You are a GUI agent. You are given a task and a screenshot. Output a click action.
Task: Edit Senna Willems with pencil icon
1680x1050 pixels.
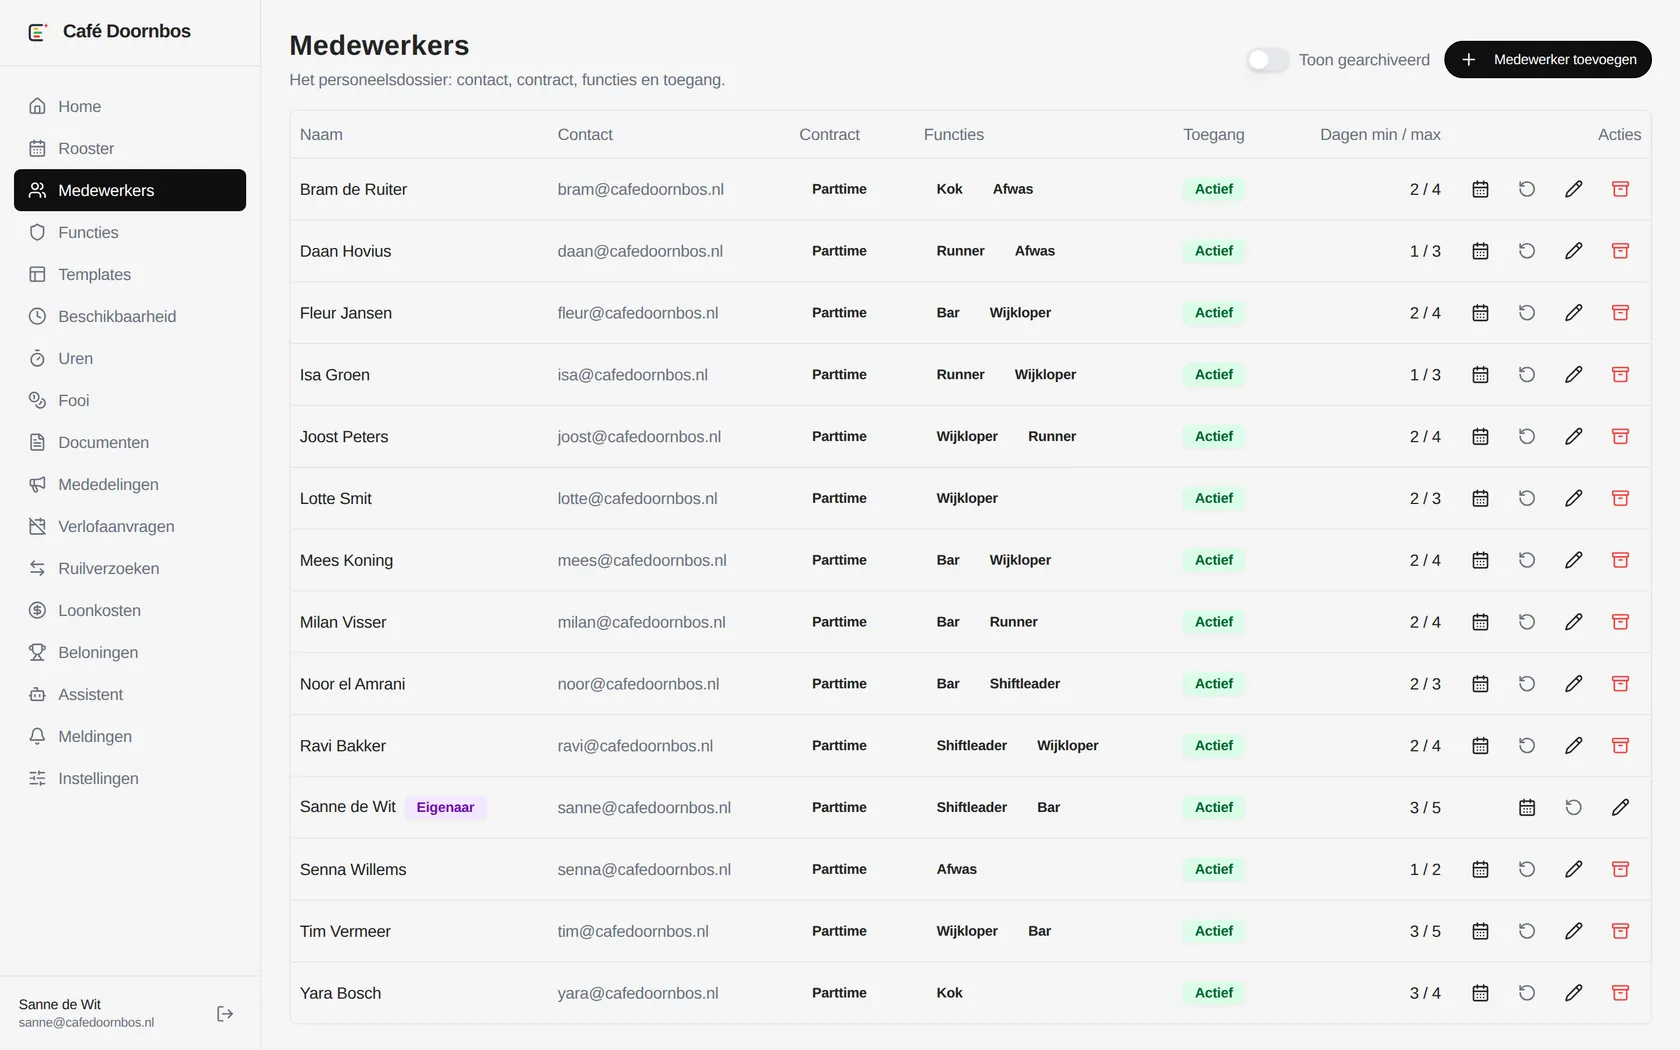click(x=1574, y=869)
